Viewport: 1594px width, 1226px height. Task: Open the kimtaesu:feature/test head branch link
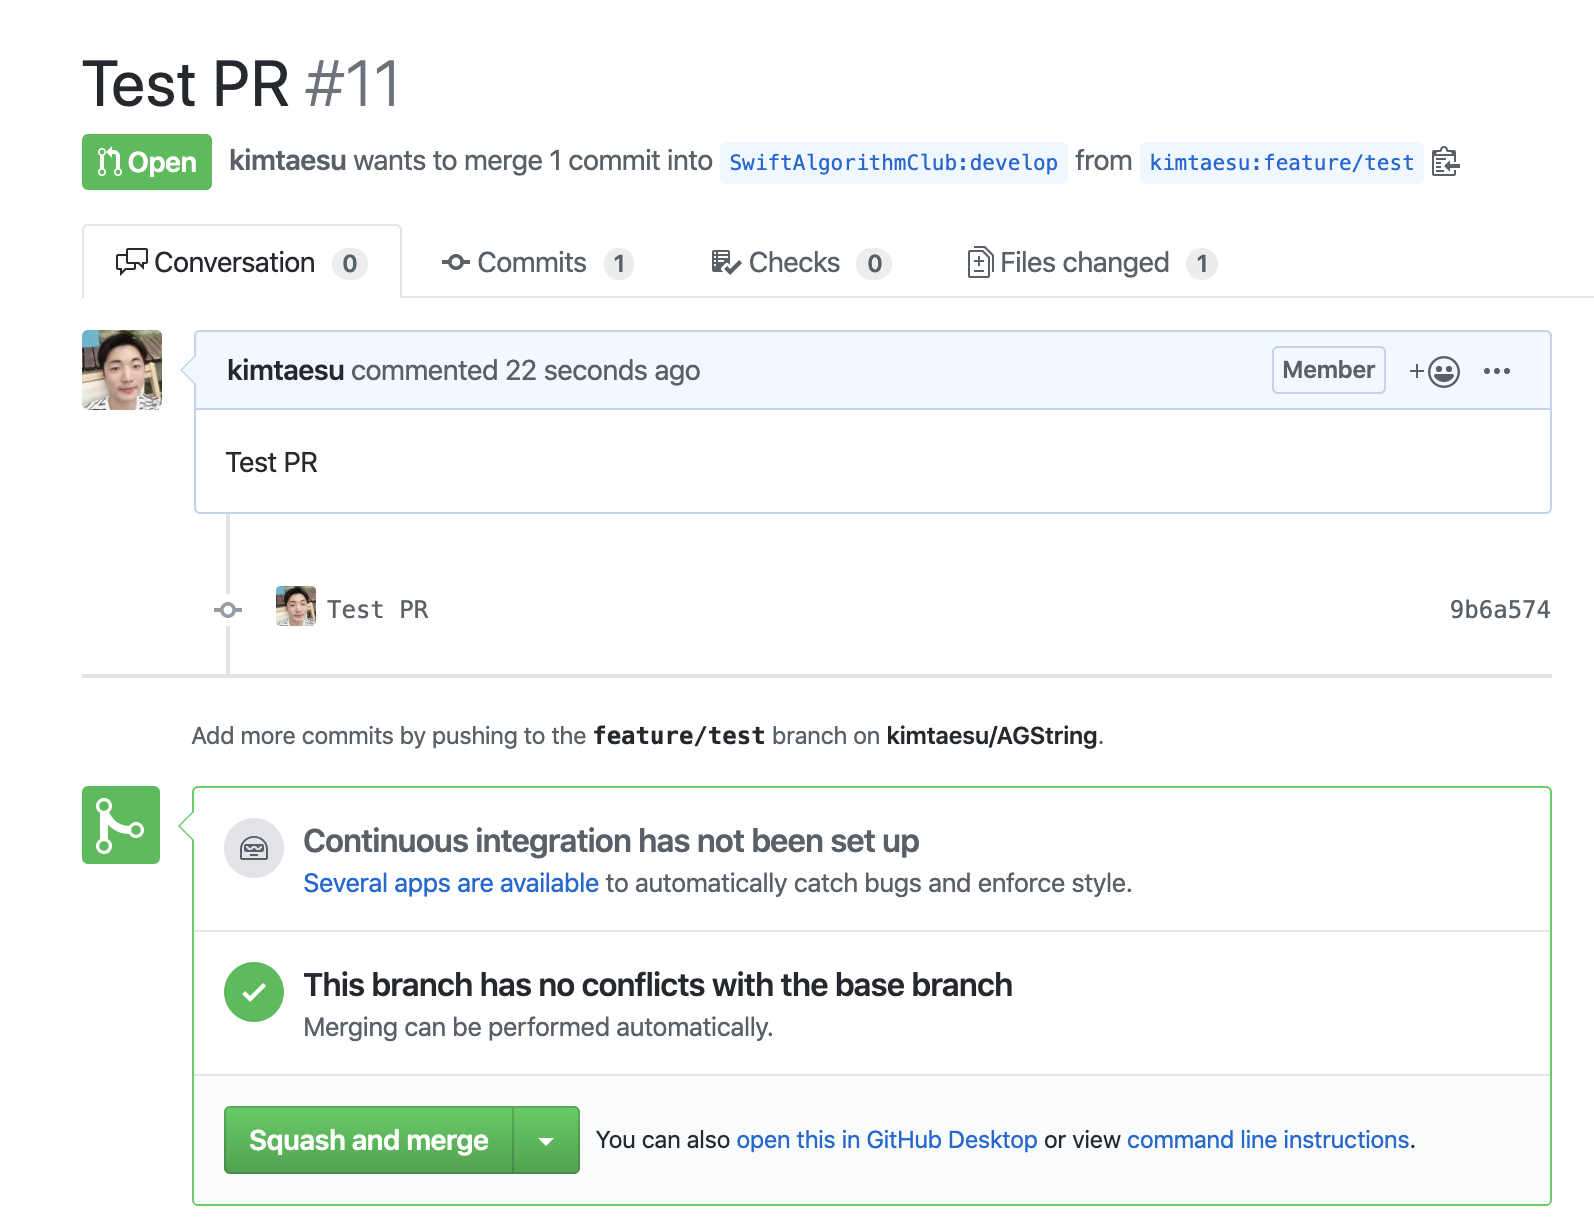tap(1281, 162)
